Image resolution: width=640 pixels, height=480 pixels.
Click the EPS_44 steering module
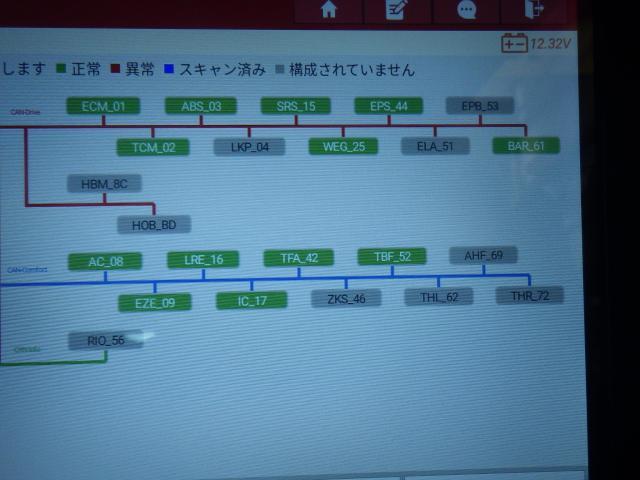388,106
